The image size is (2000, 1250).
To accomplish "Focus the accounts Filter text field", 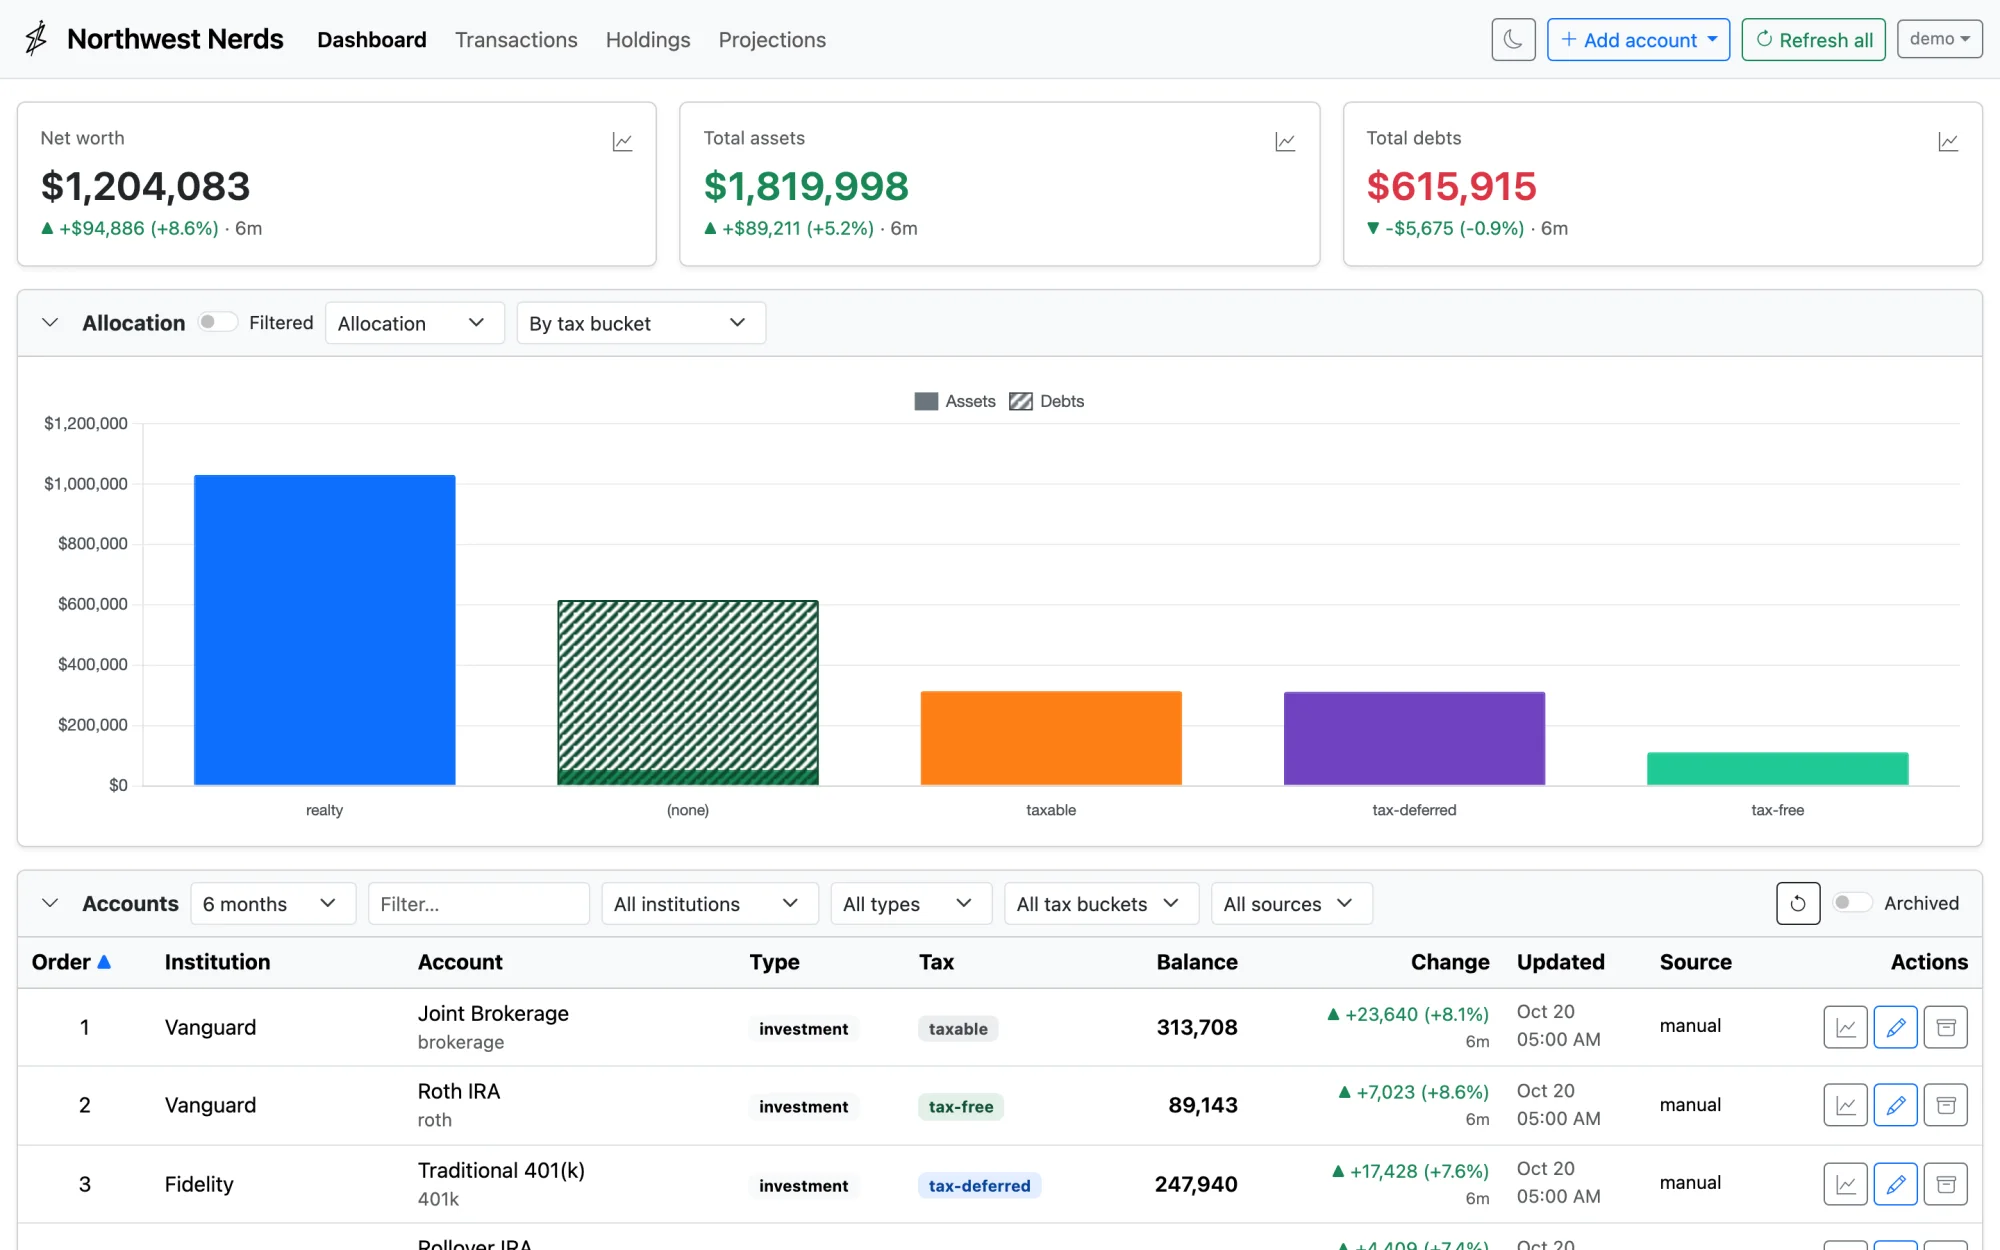I will point(478,903).
